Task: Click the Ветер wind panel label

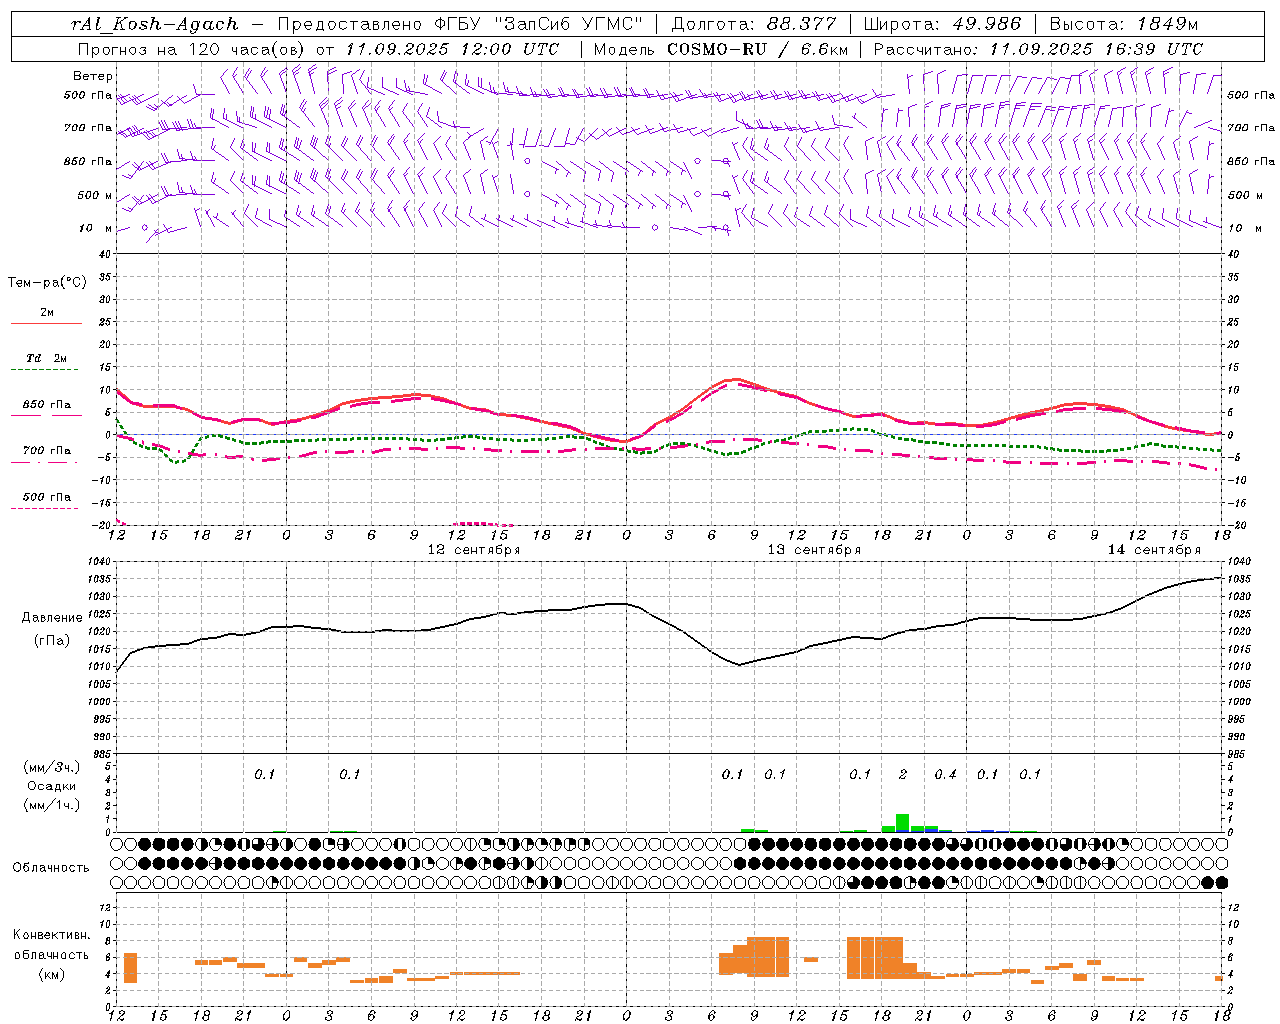Action: click(93, 76)
